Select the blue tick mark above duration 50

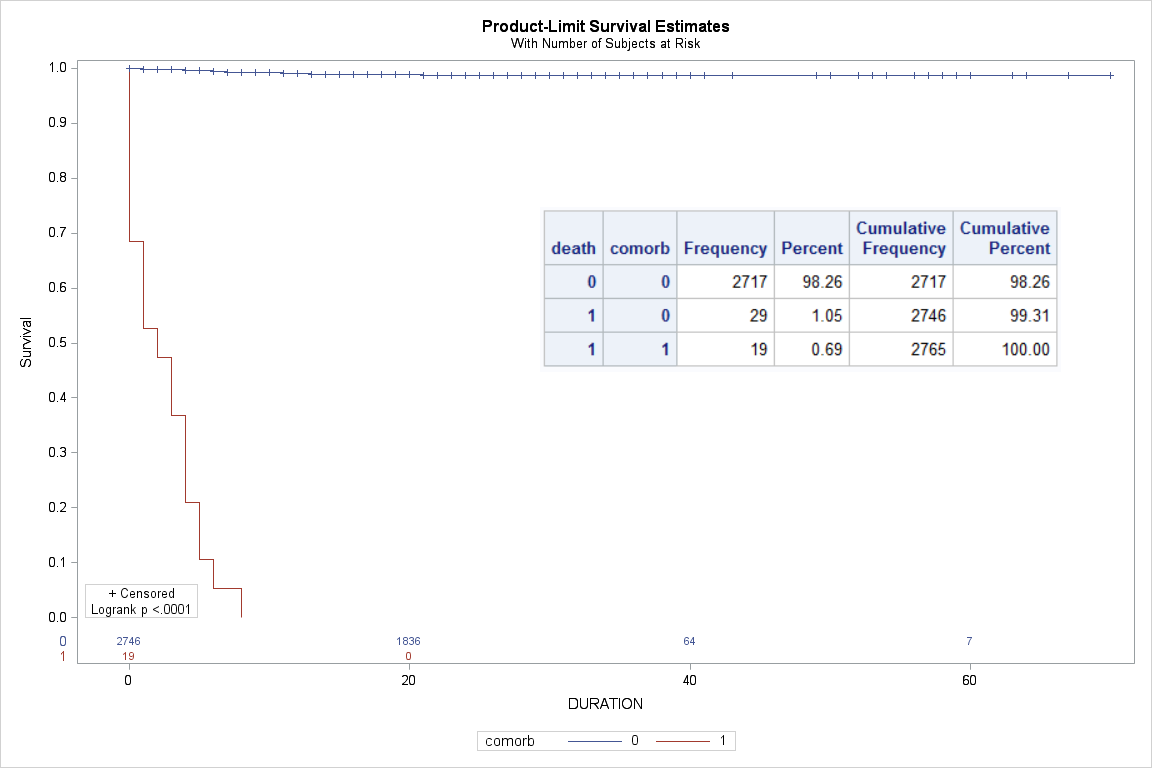[x=829, y=73]
